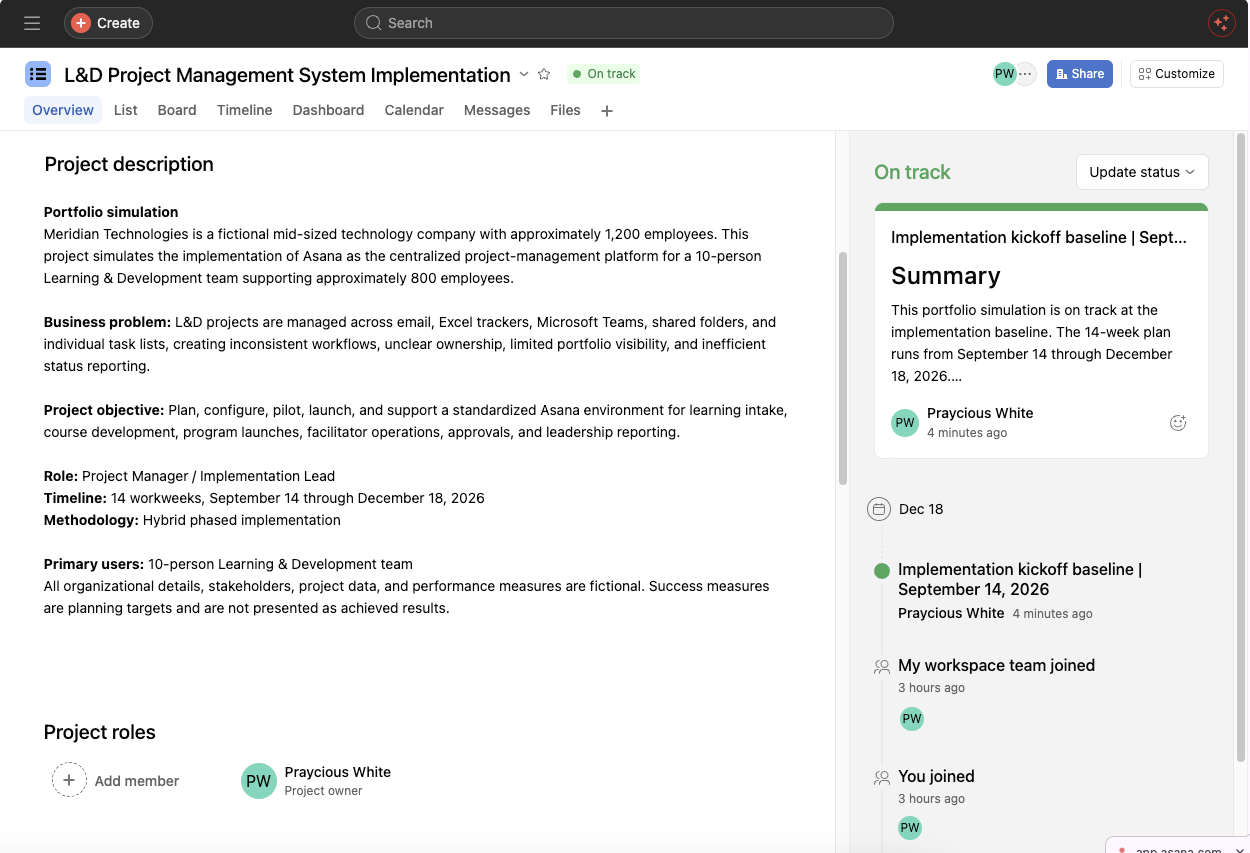1250x853 pixels.
Task: Star the project as favorite
Action: (544, 74)
